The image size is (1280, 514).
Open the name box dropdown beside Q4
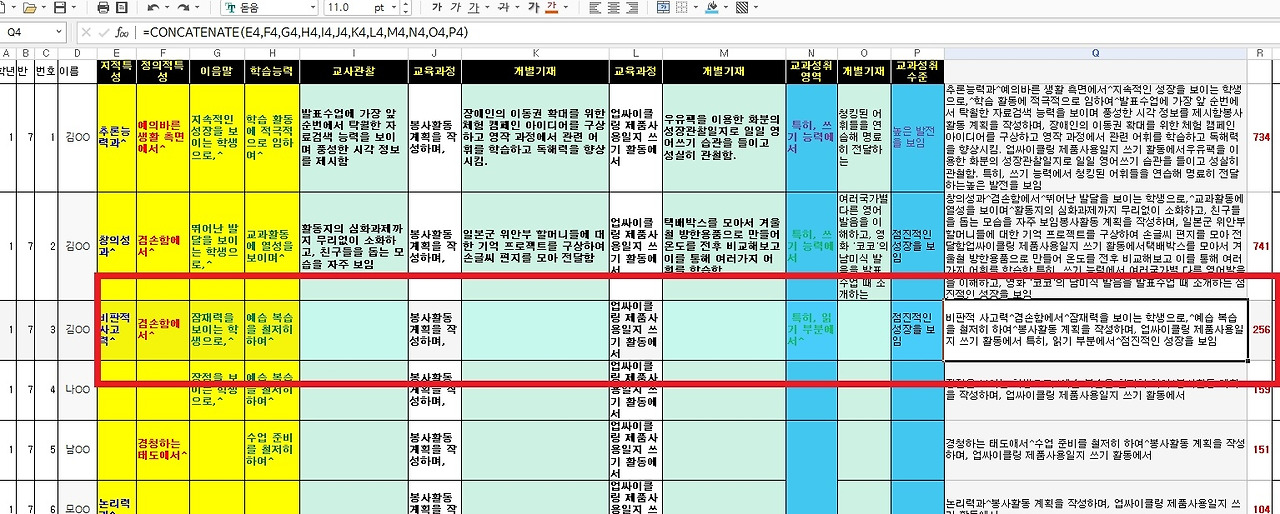coord(59,33)
